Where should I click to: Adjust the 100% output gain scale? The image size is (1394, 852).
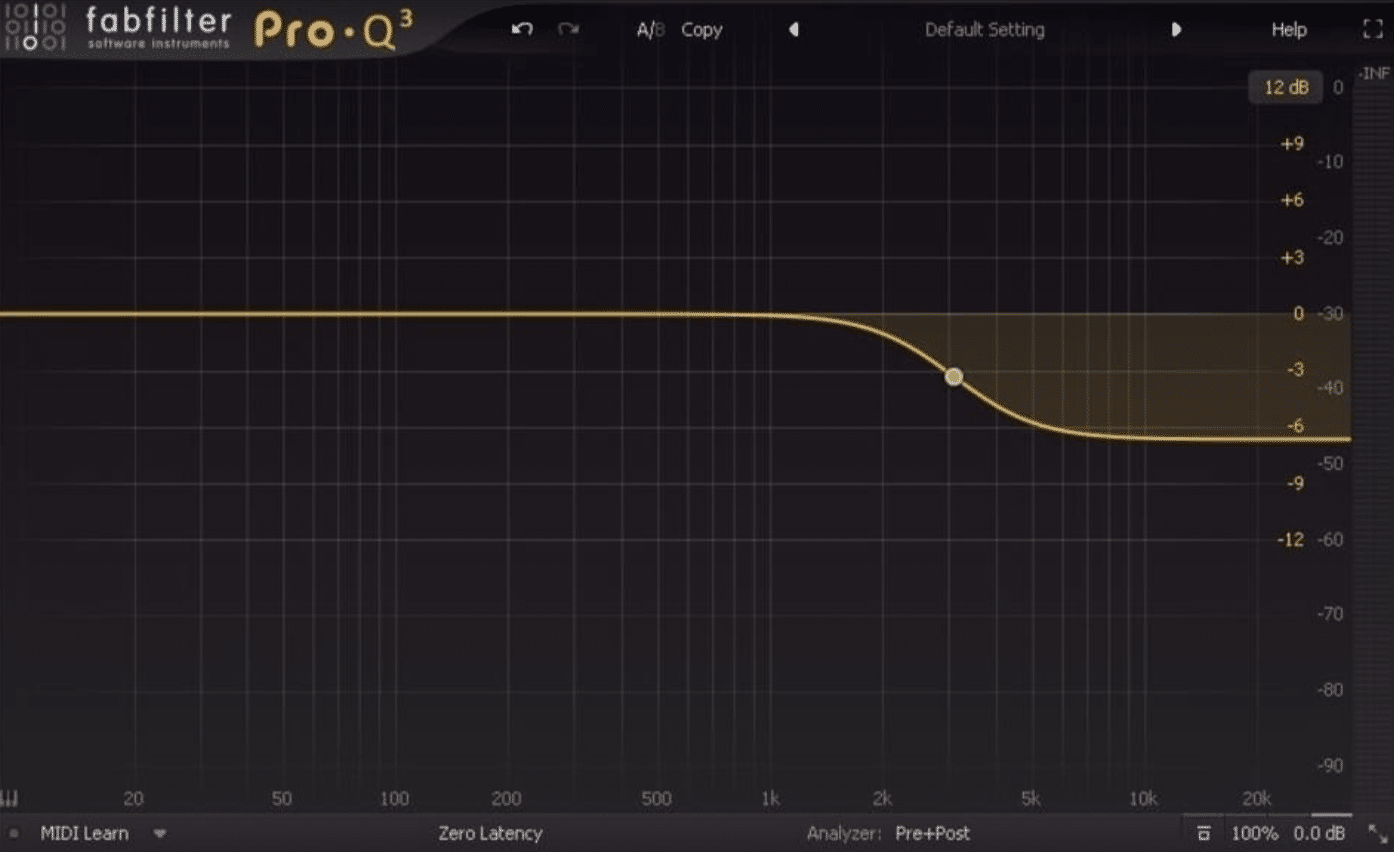click(1254, 833)
